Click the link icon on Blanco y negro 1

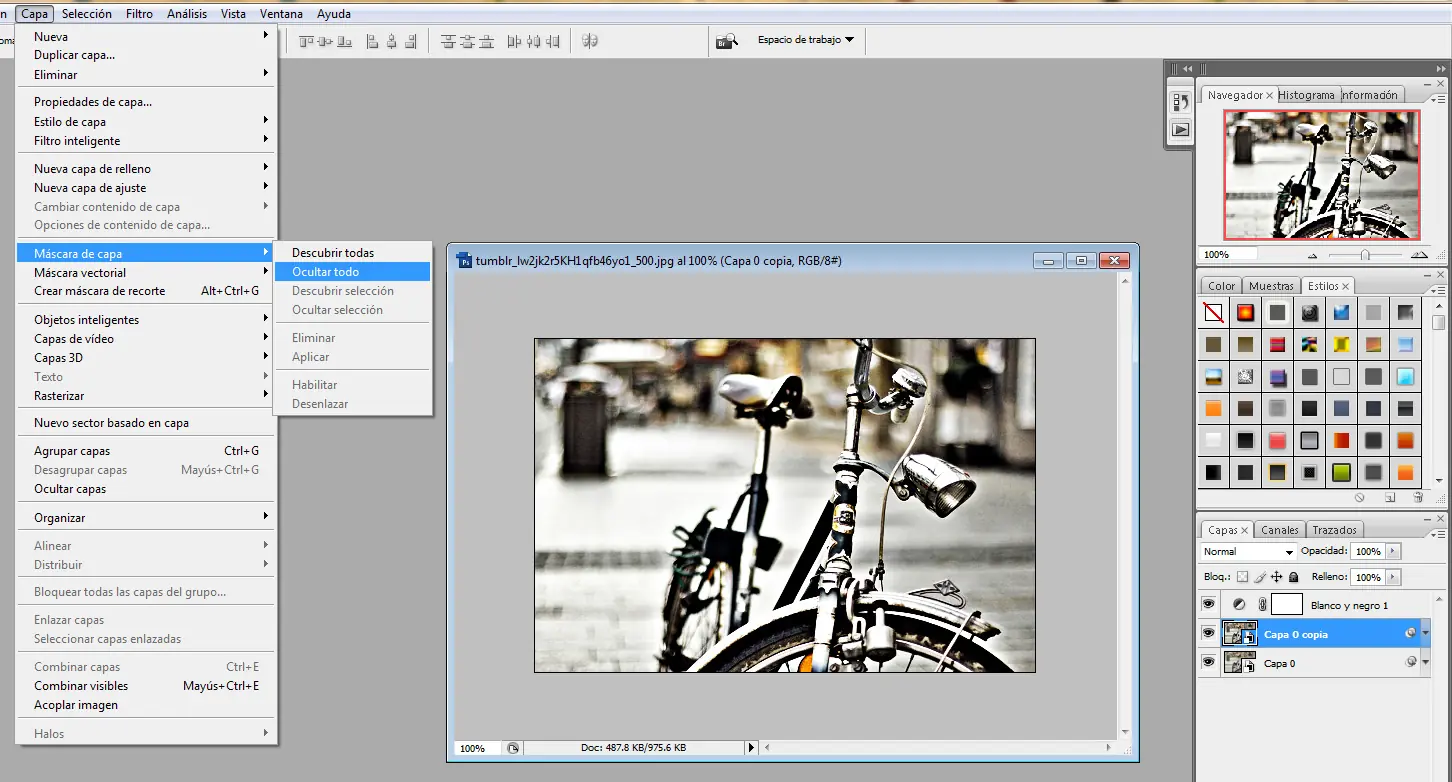pyautogui.click(x=1262, y=604)
